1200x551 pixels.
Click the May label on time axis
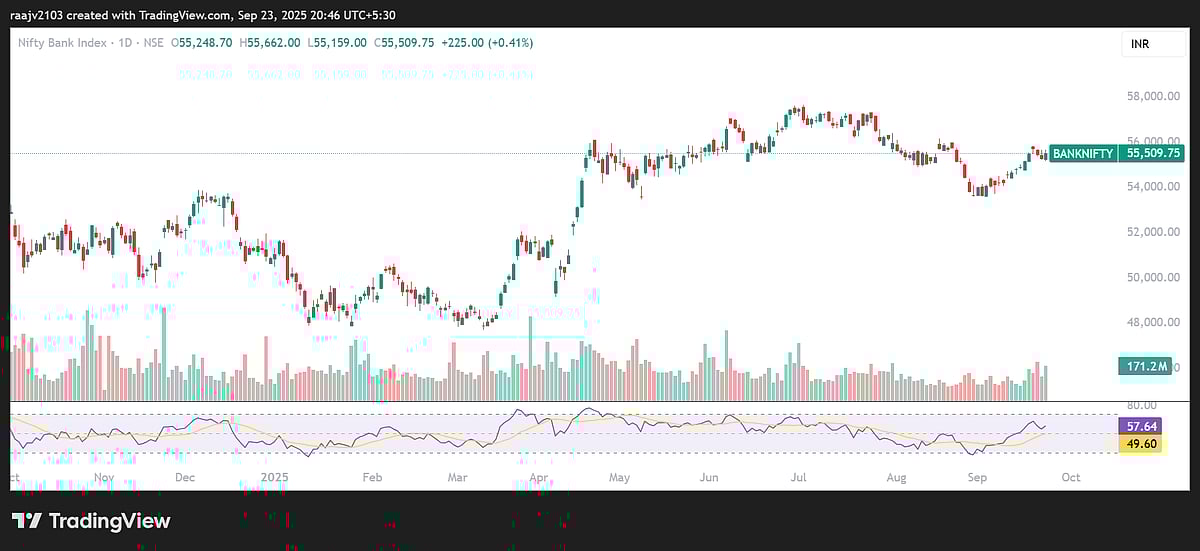click(619, 478)
